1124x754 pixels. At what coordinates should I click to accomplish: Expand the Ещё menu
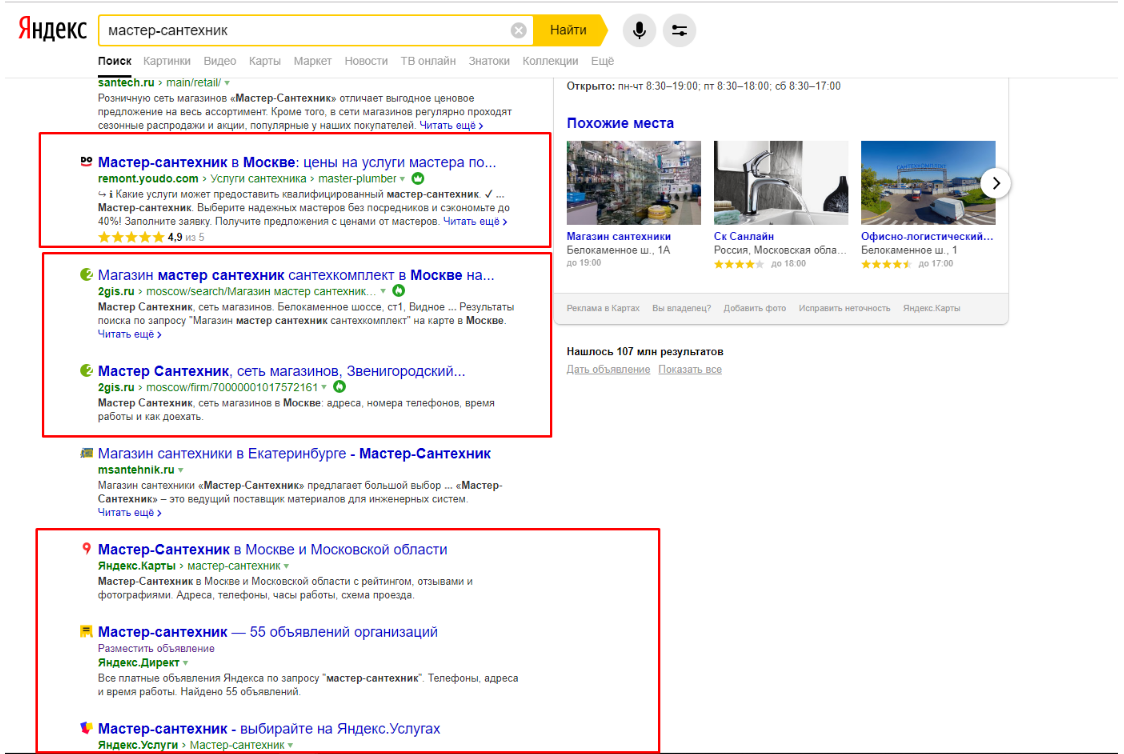coord(602,61)
